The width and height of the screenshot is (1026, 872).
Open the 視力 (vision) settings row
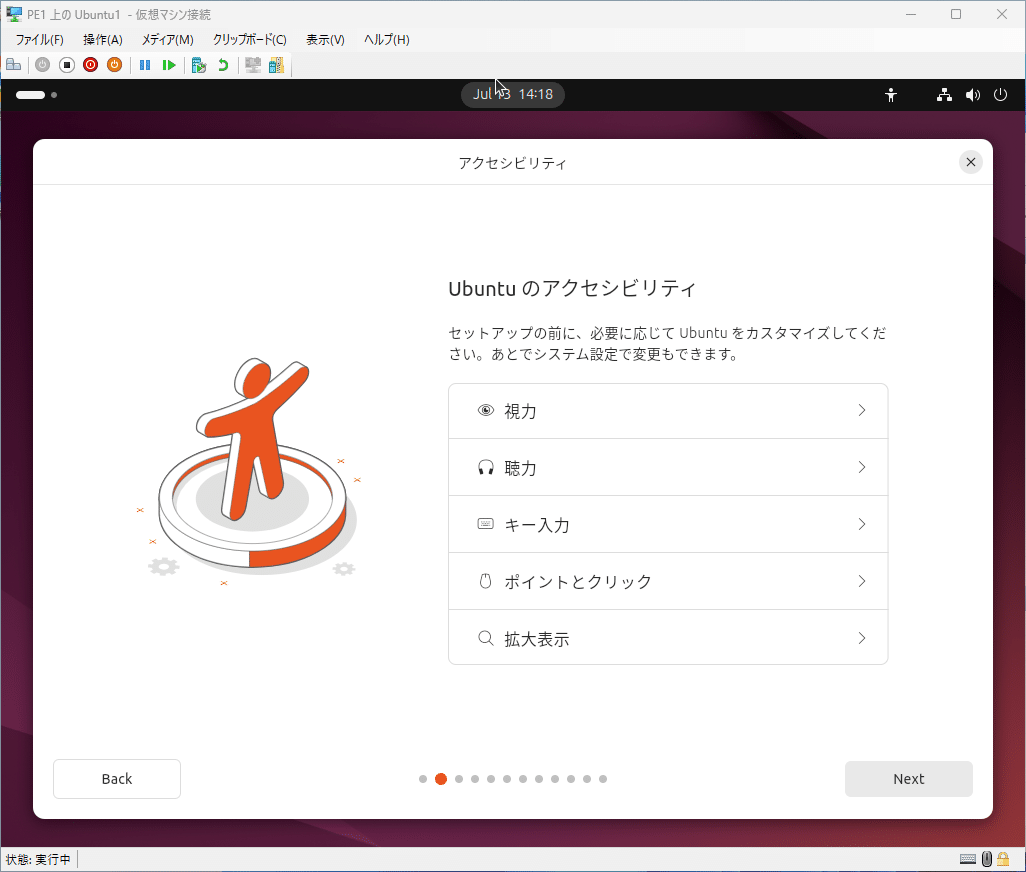click(668, 411)
